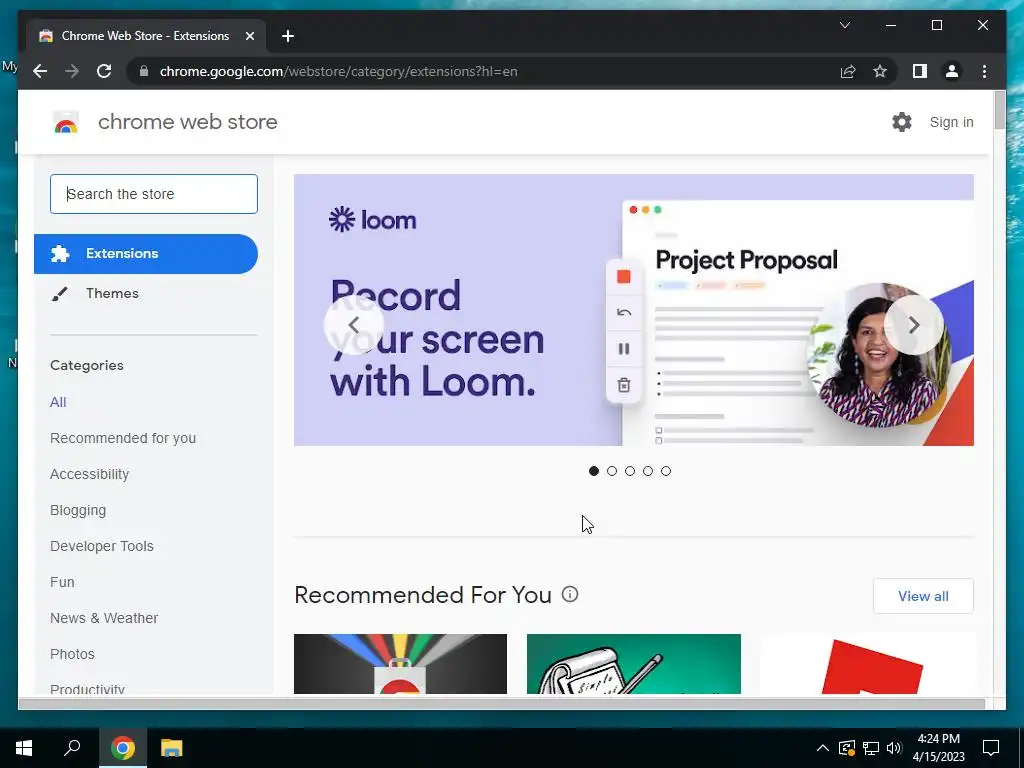Open the Chrome side panel icon
The width and height of the screenshot is (1024, 768).
tap(920, 71)
